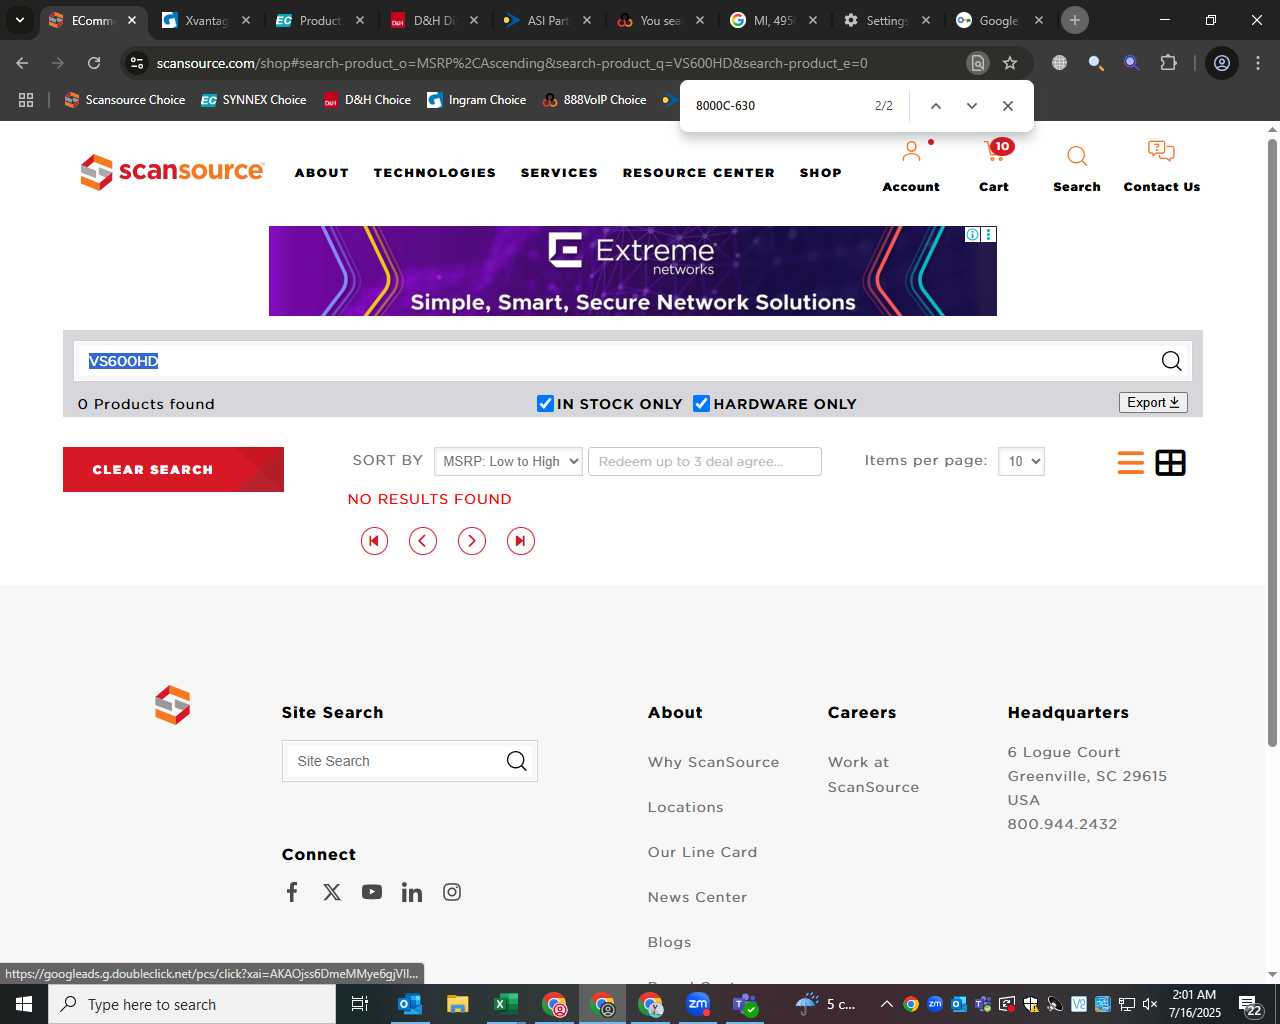Open the SORT BY dropdown
This screenshot has height=1024, width=1280.
(x=508, y=461)
